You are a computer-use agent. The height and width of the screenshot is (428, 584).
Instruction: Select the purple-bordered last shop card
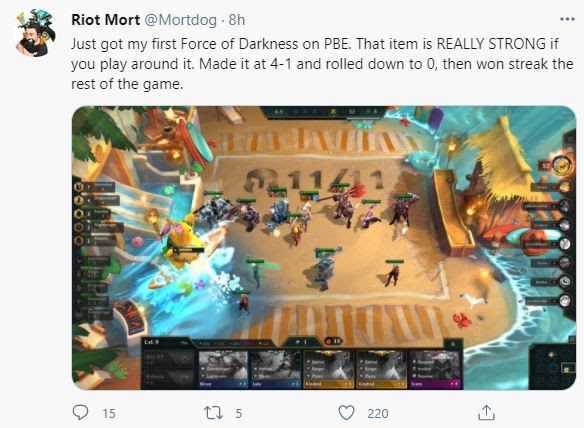coord(434,369)
